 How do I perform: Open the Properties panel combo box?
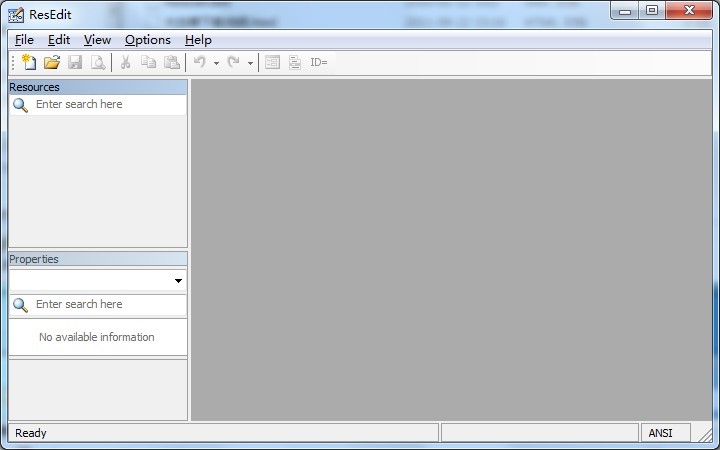tap(97, 281)
